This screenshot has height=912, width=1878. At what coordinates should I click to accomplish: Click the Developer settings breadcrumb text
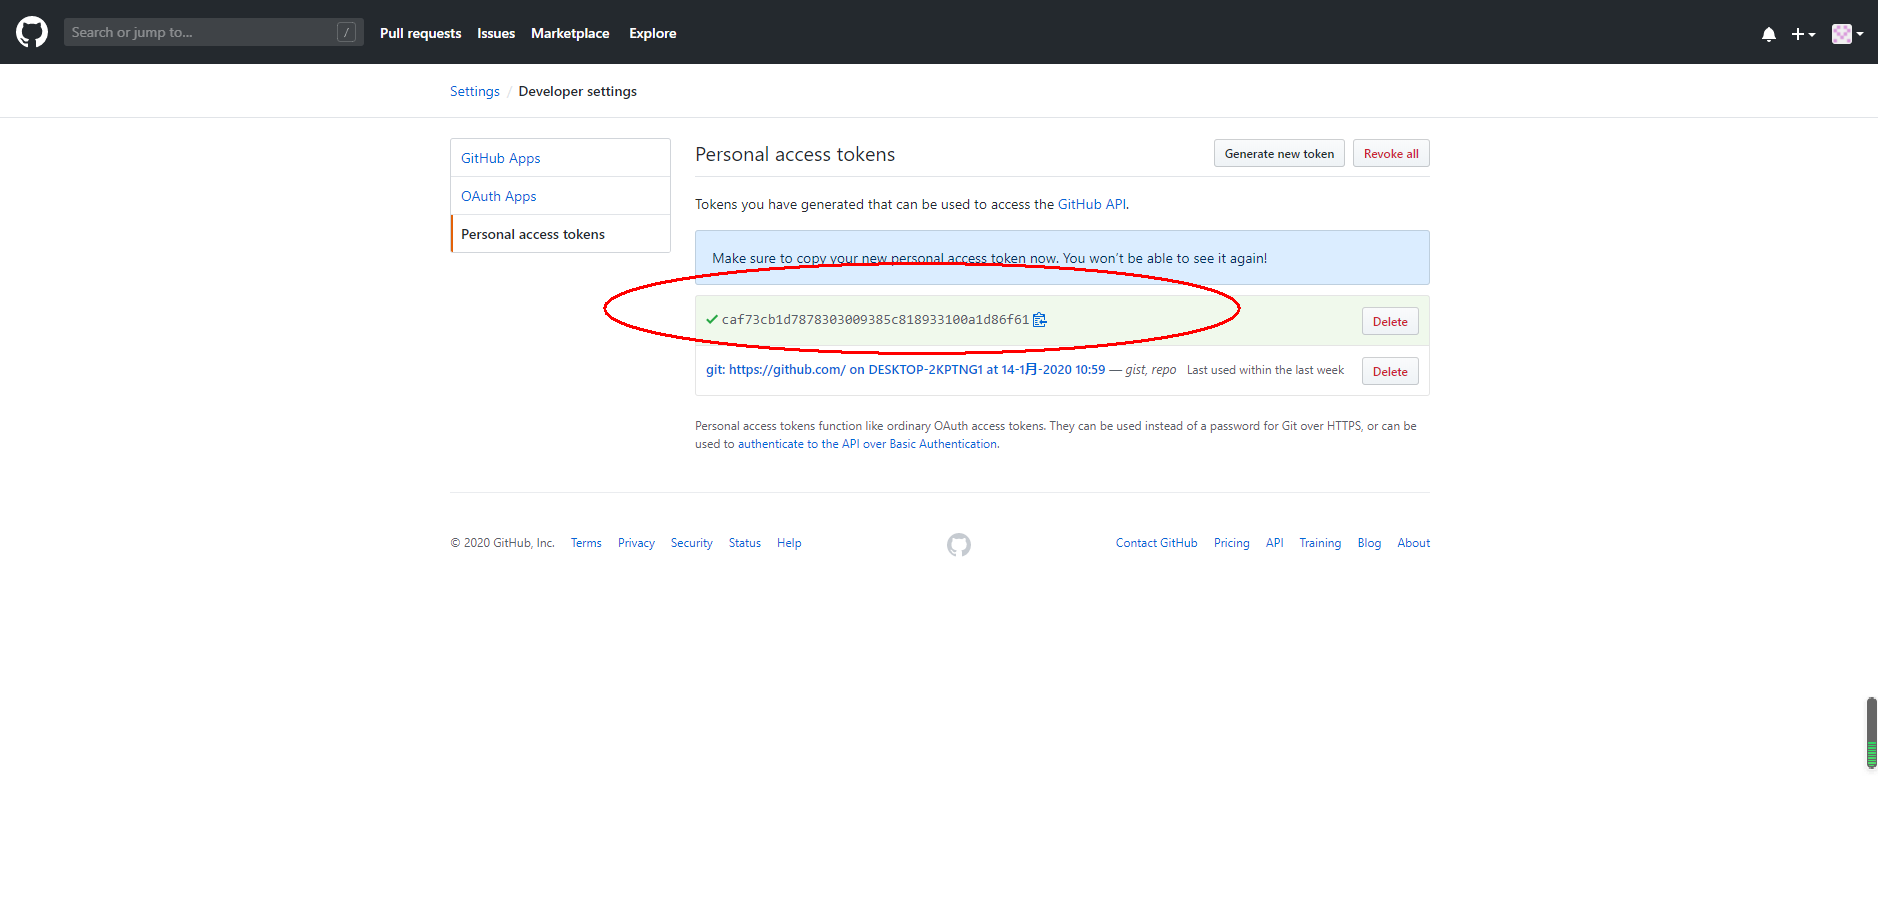pos(578,91)
